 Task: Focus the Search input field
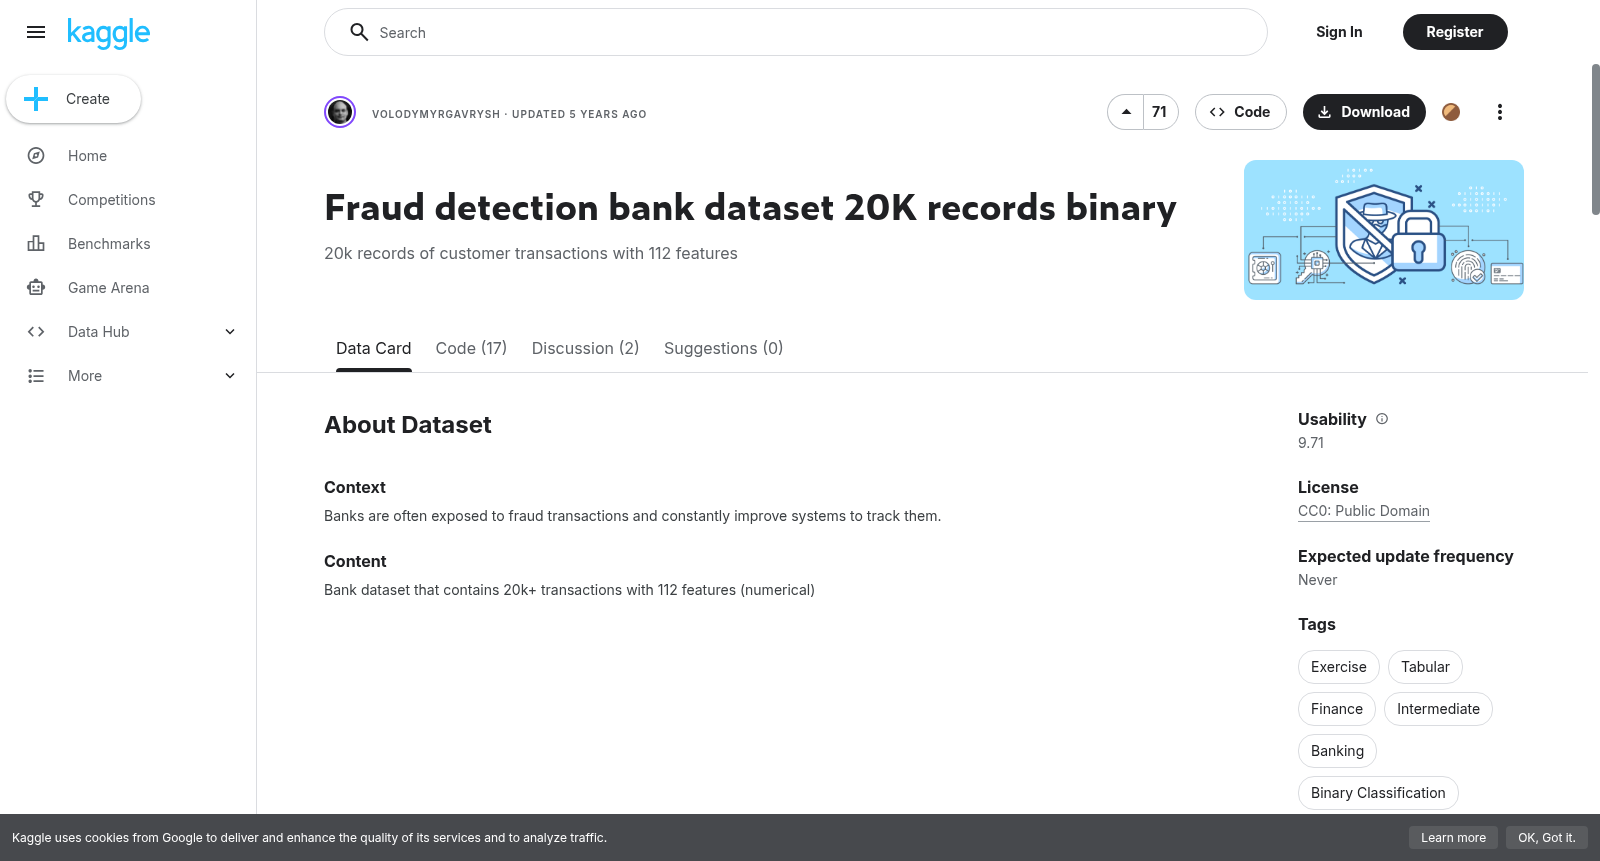796,32
